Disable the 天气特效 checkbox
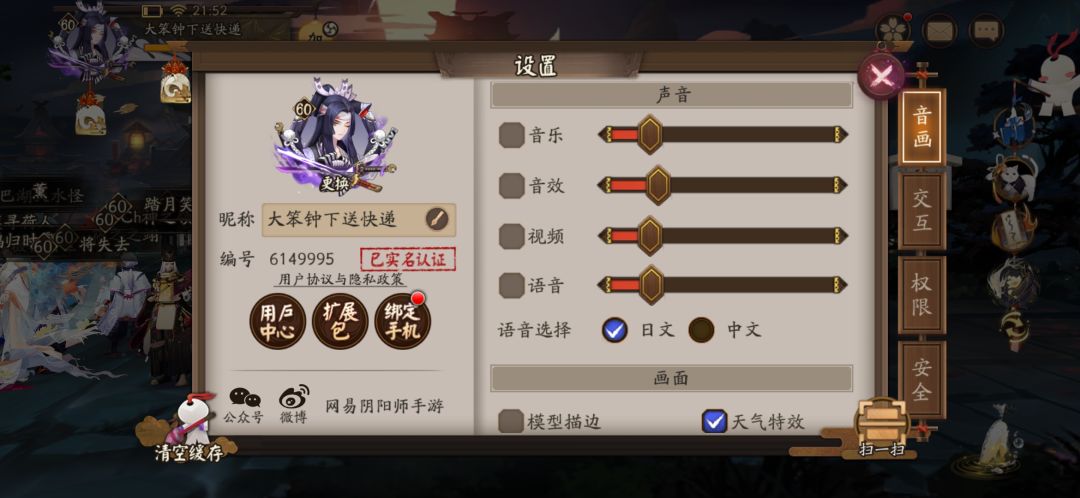 [714, 421]
